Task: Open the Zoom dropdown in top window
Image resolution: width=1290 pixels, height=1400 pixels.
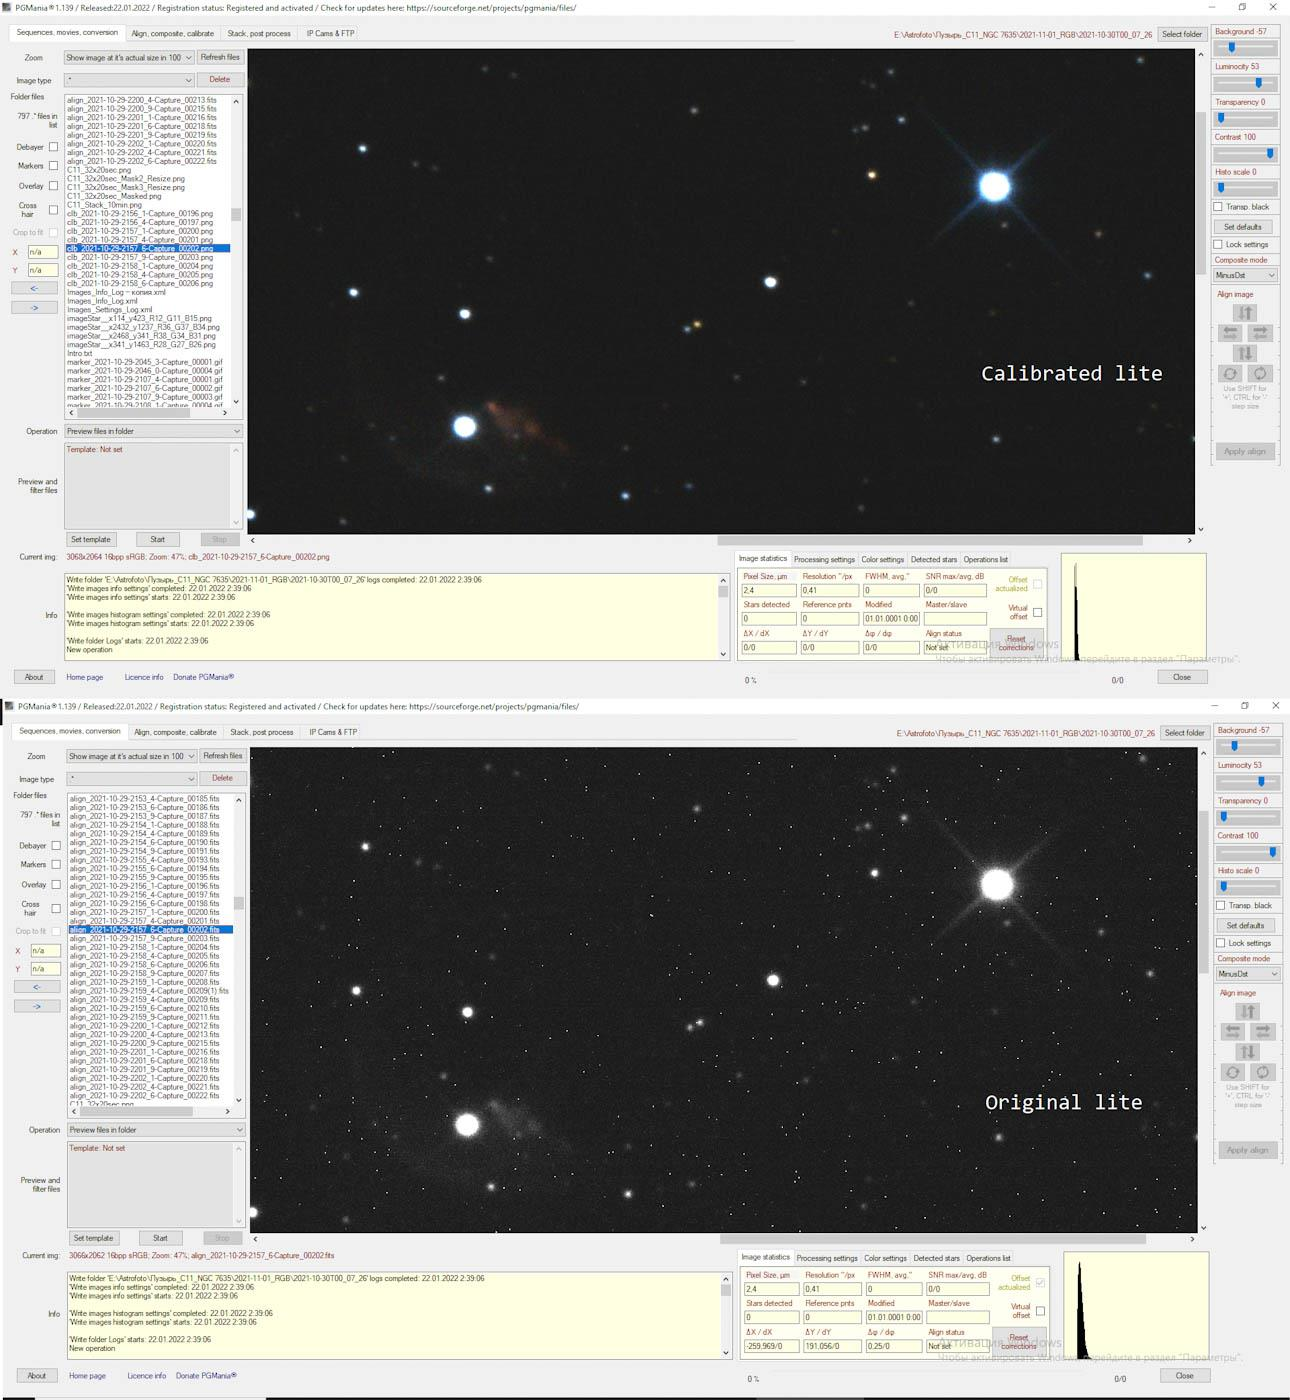Action: pyautogui.click(x=129, y=58)
